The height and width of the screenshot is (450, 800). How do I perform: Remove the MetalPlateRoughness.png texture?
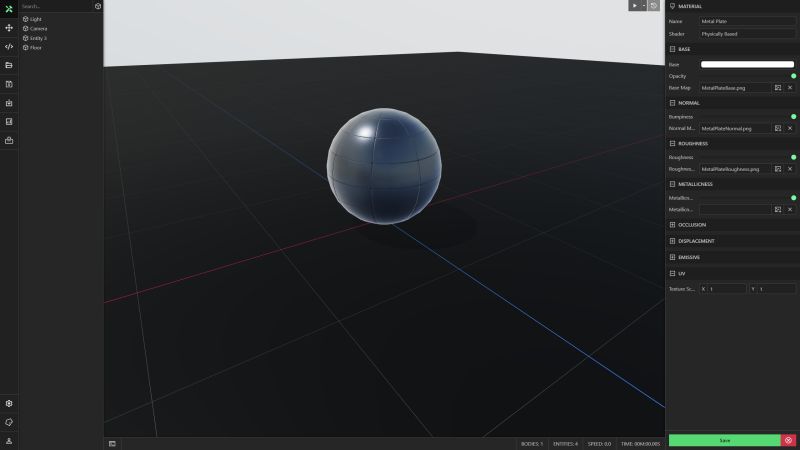coord(790,169)
